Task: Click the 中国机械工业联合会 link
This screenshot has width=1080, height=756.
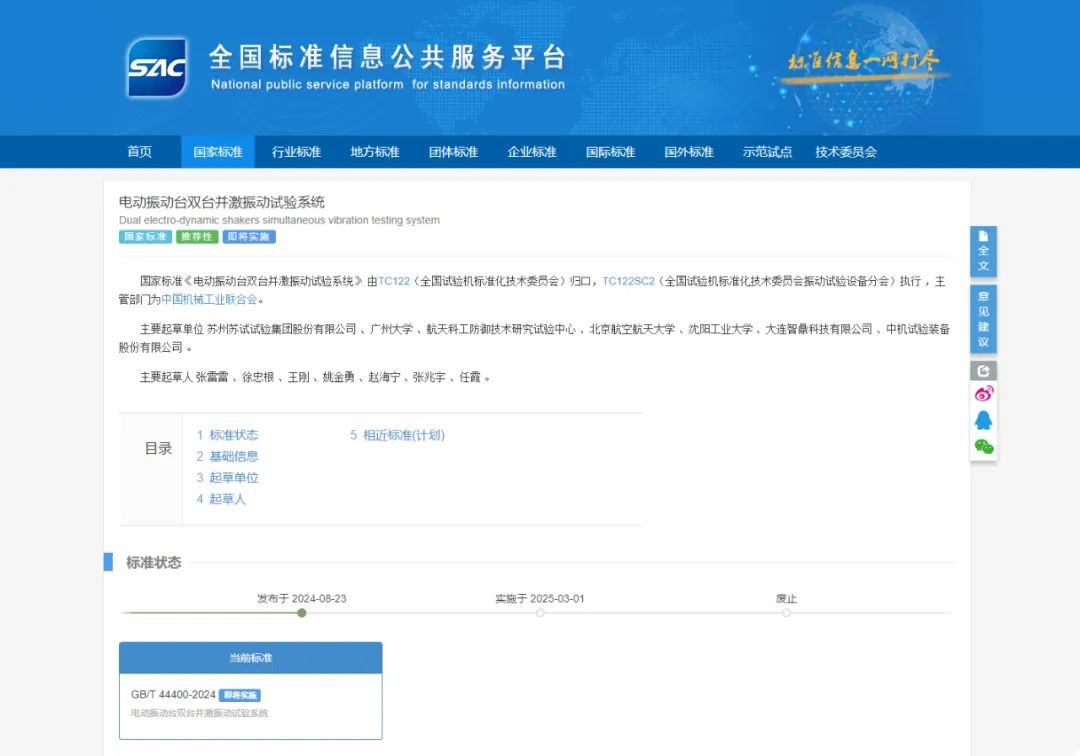Action: pyautogui.click(x=209, y=299)
